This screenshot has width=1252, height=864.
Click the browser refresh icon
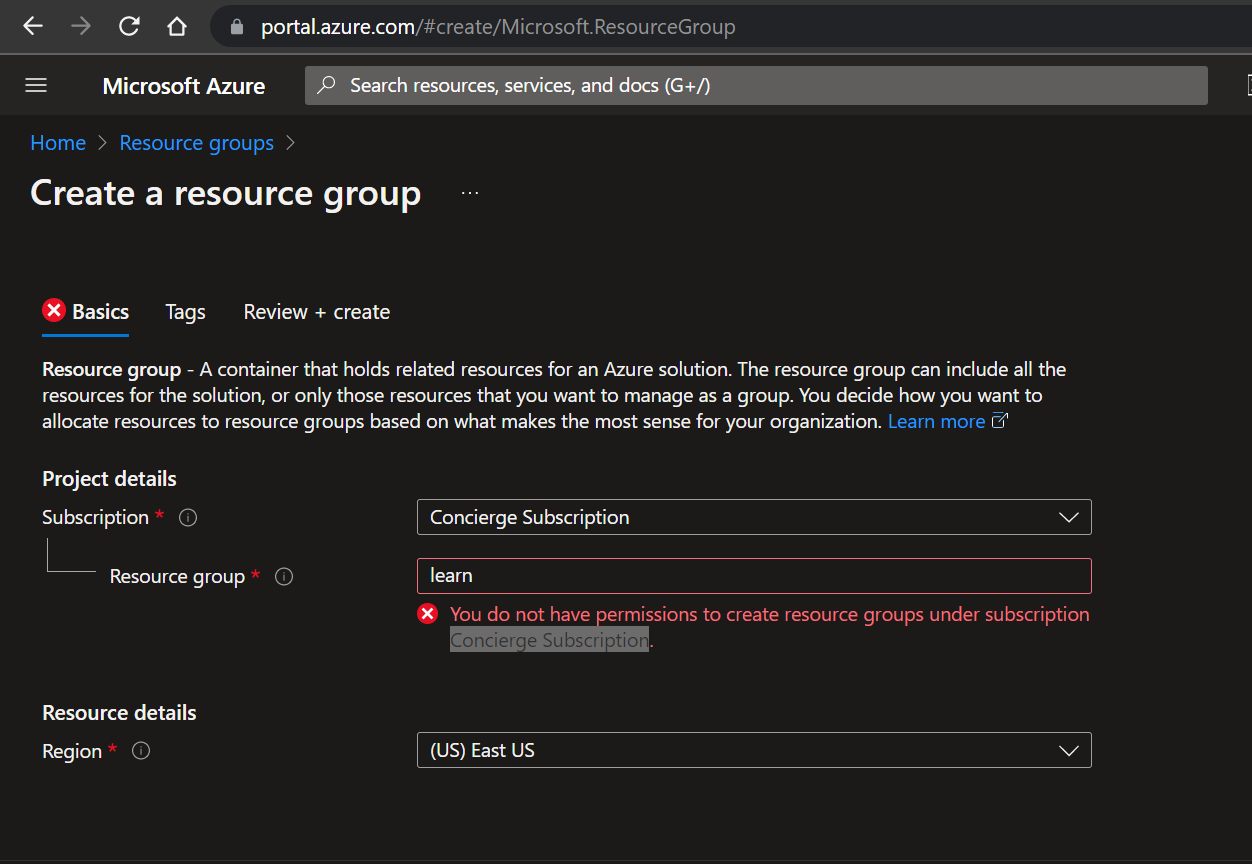point(128,26)
